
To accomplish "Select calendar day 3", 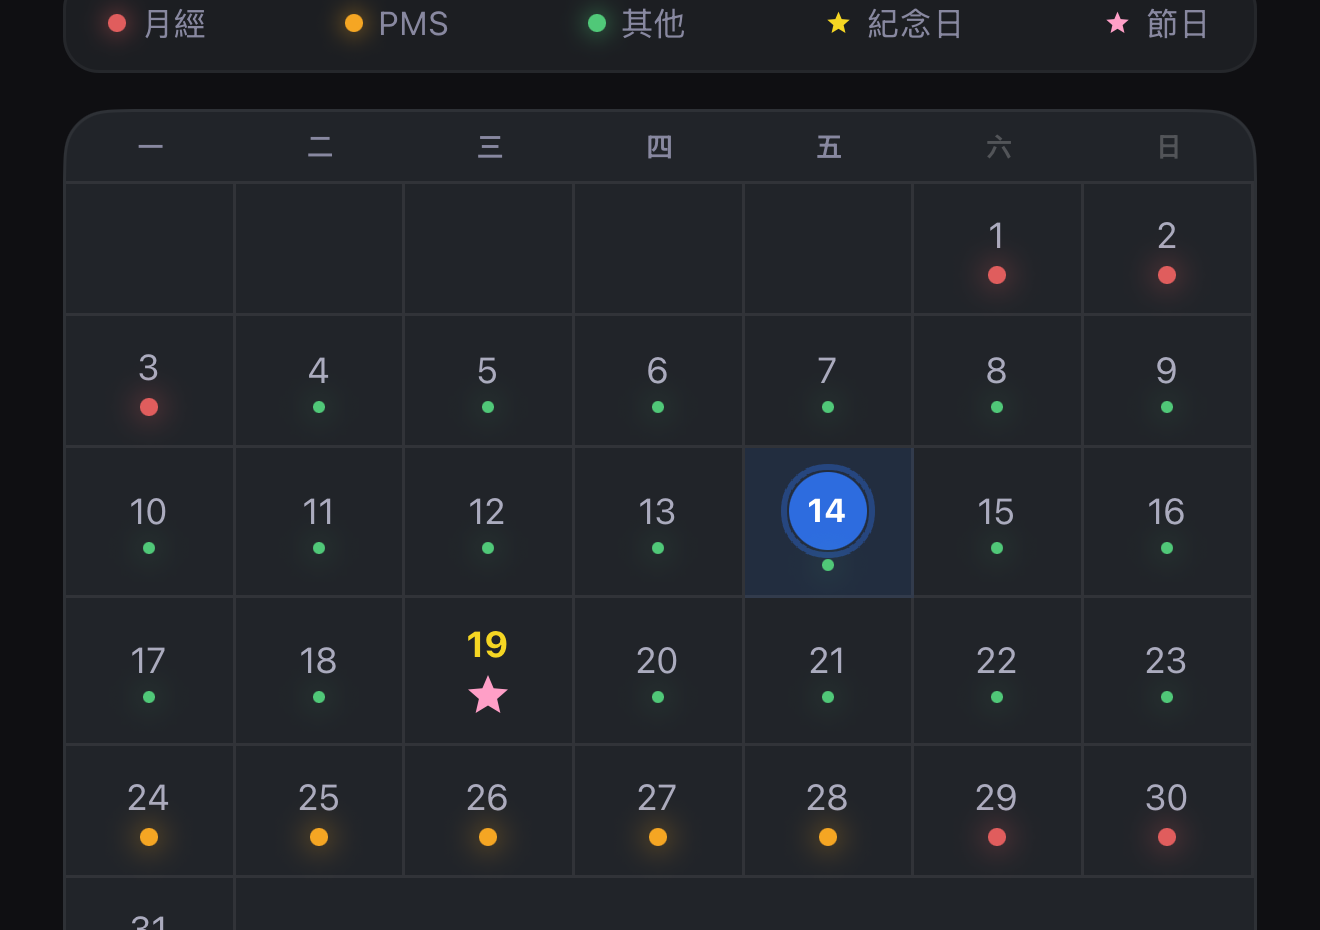I will 149,380.
